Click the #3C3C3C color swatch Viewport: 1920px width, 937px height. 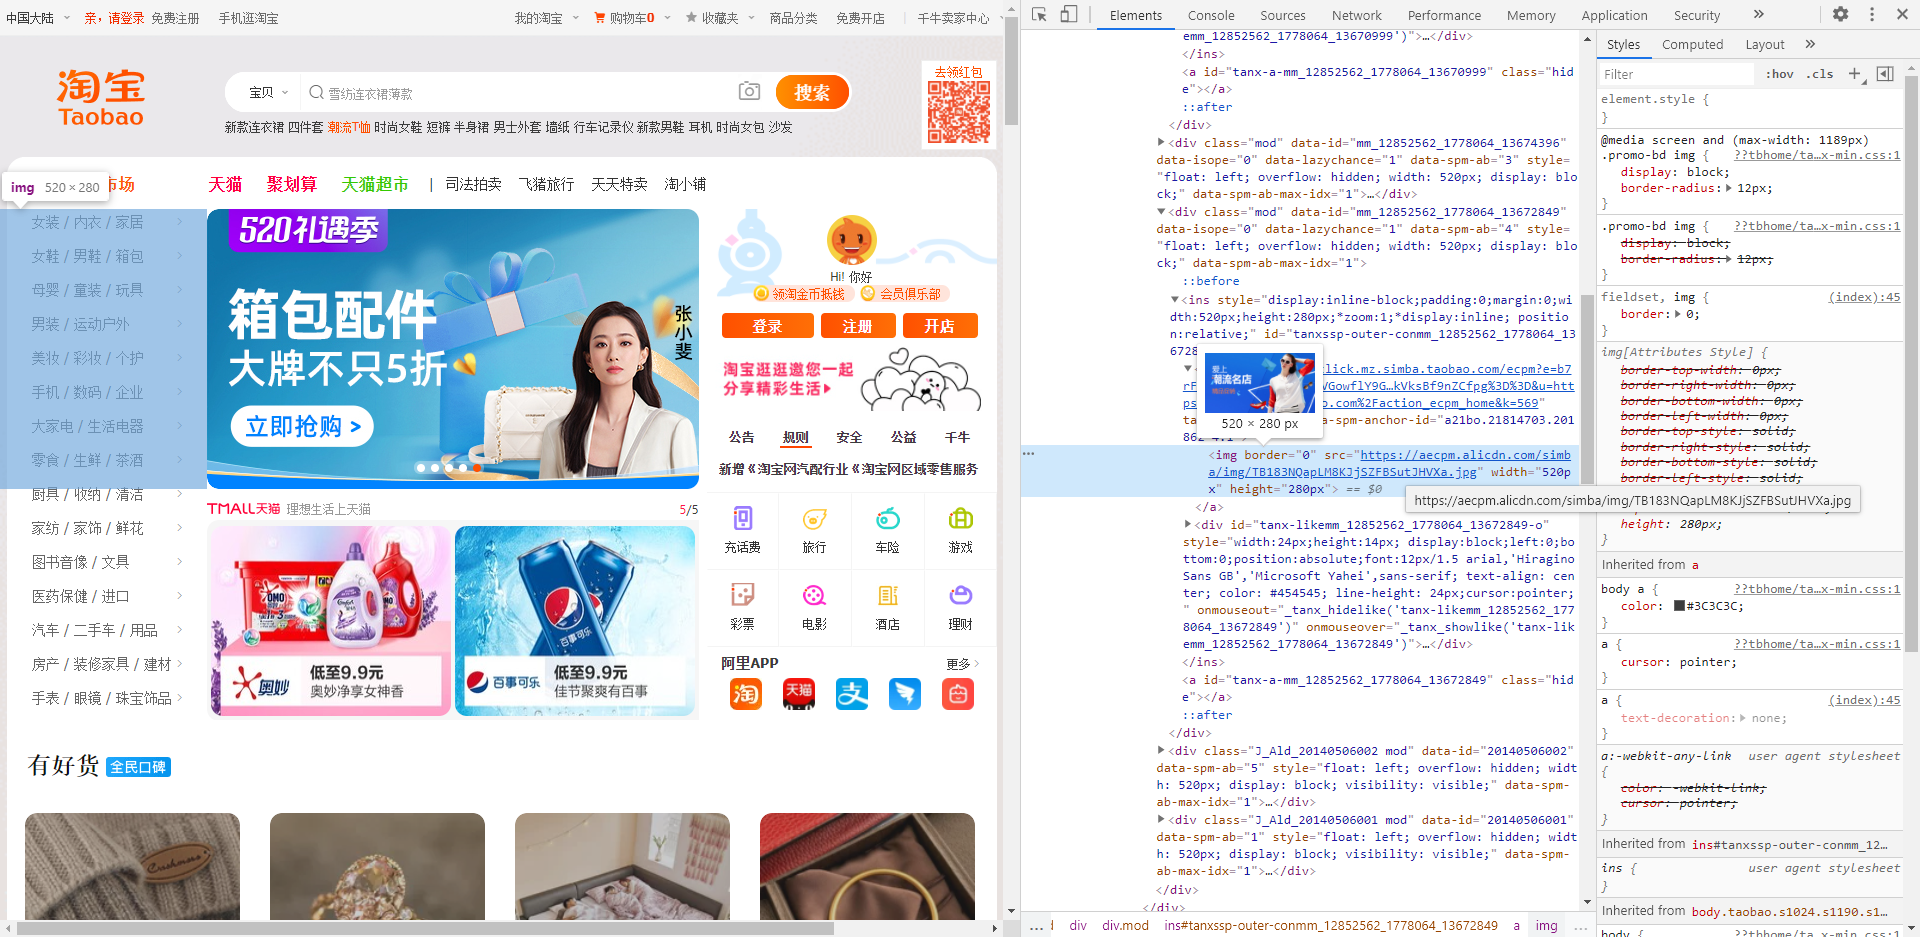tap(1679, 606)
